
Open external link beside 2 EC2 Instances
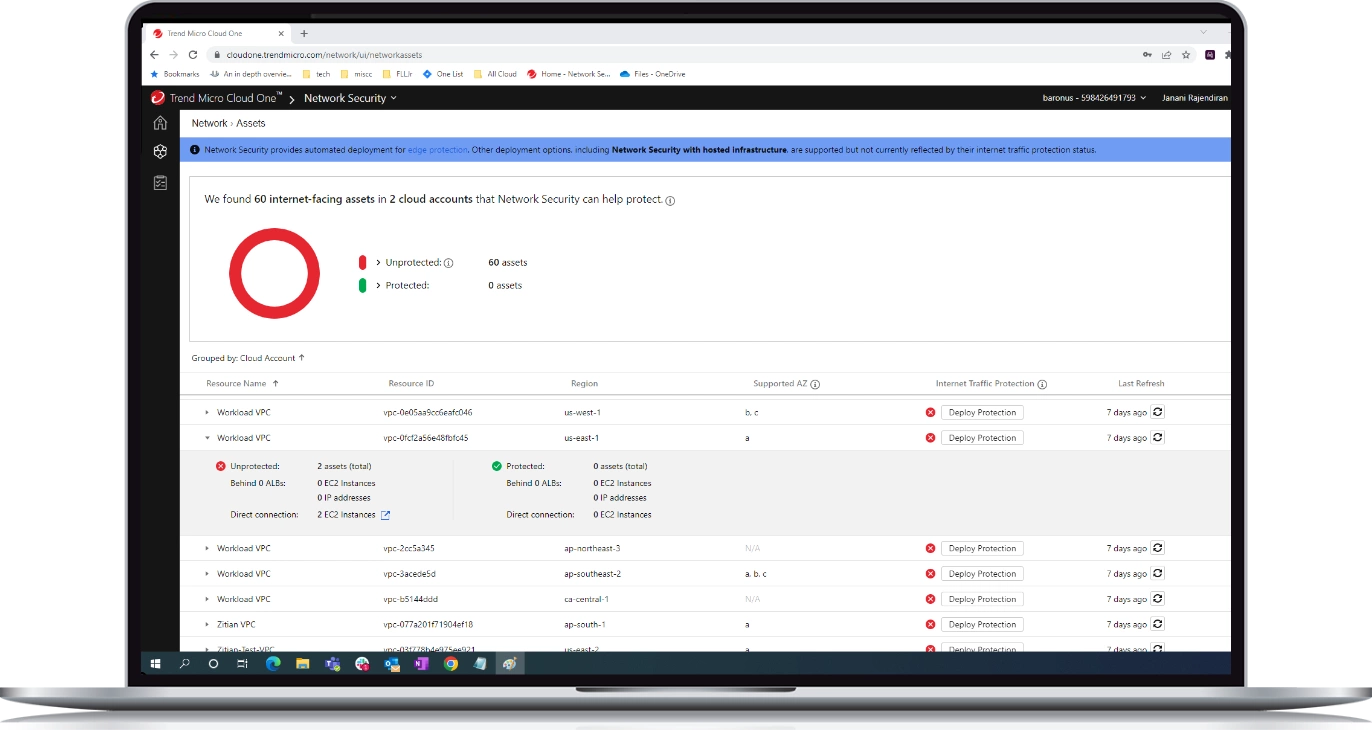[x=386, y=515]
